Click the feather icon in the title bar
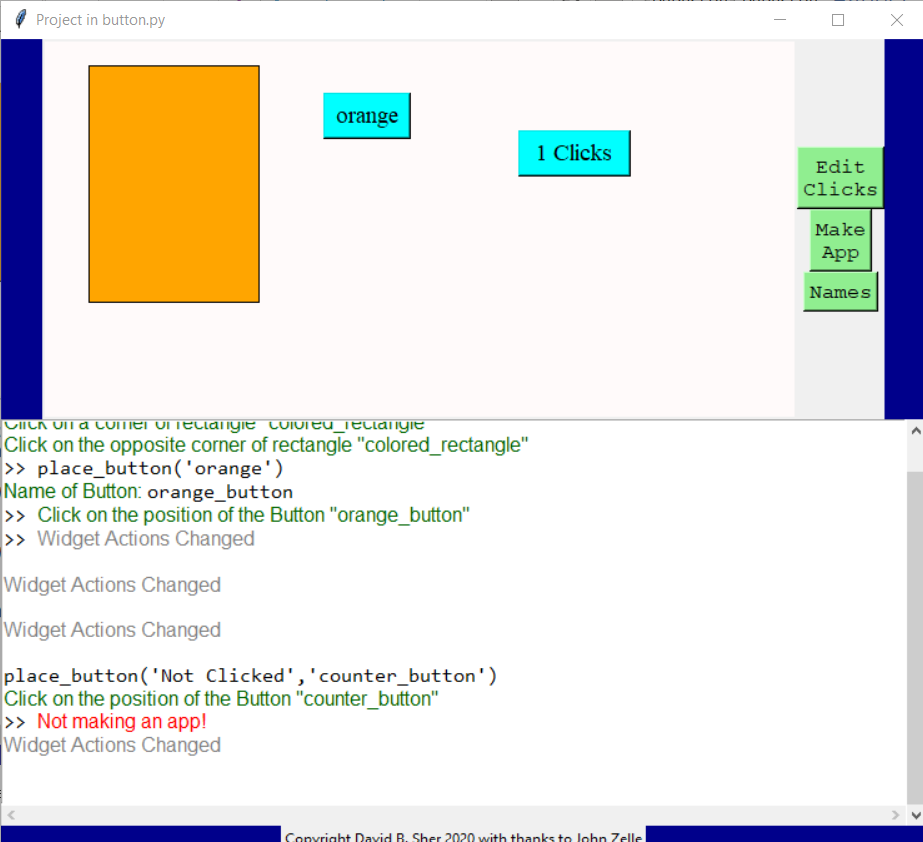The width and height of the screenshot is (923, 842). pos(21,19)
